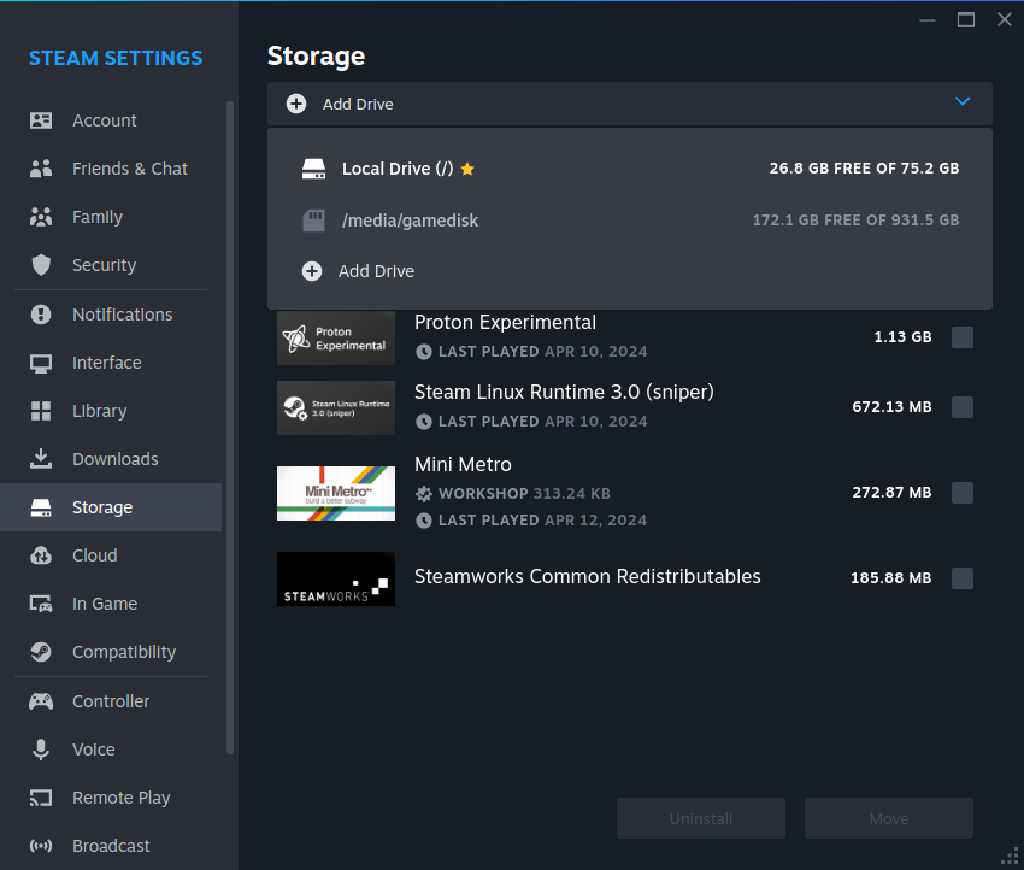
Task: Open the Controller settings icon
Action: click(41, 701)
